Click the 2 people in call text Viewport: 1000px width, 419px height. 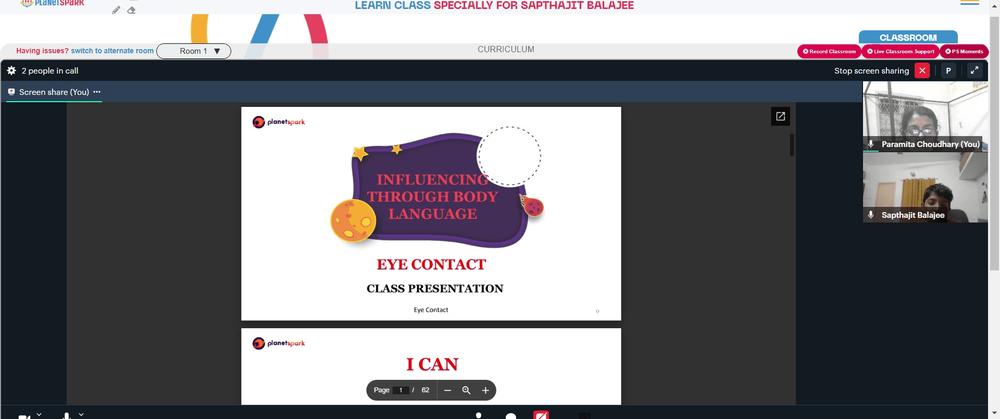50,71
